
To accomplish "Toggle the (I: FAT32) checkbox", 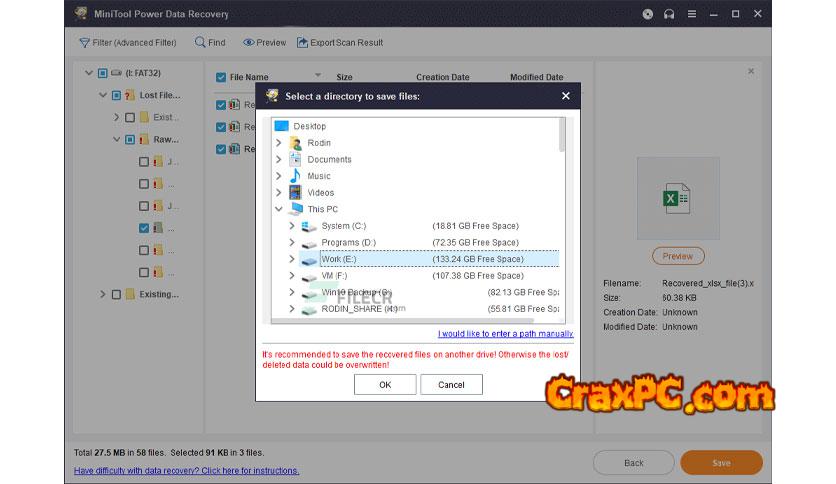I will click(102, 73).
